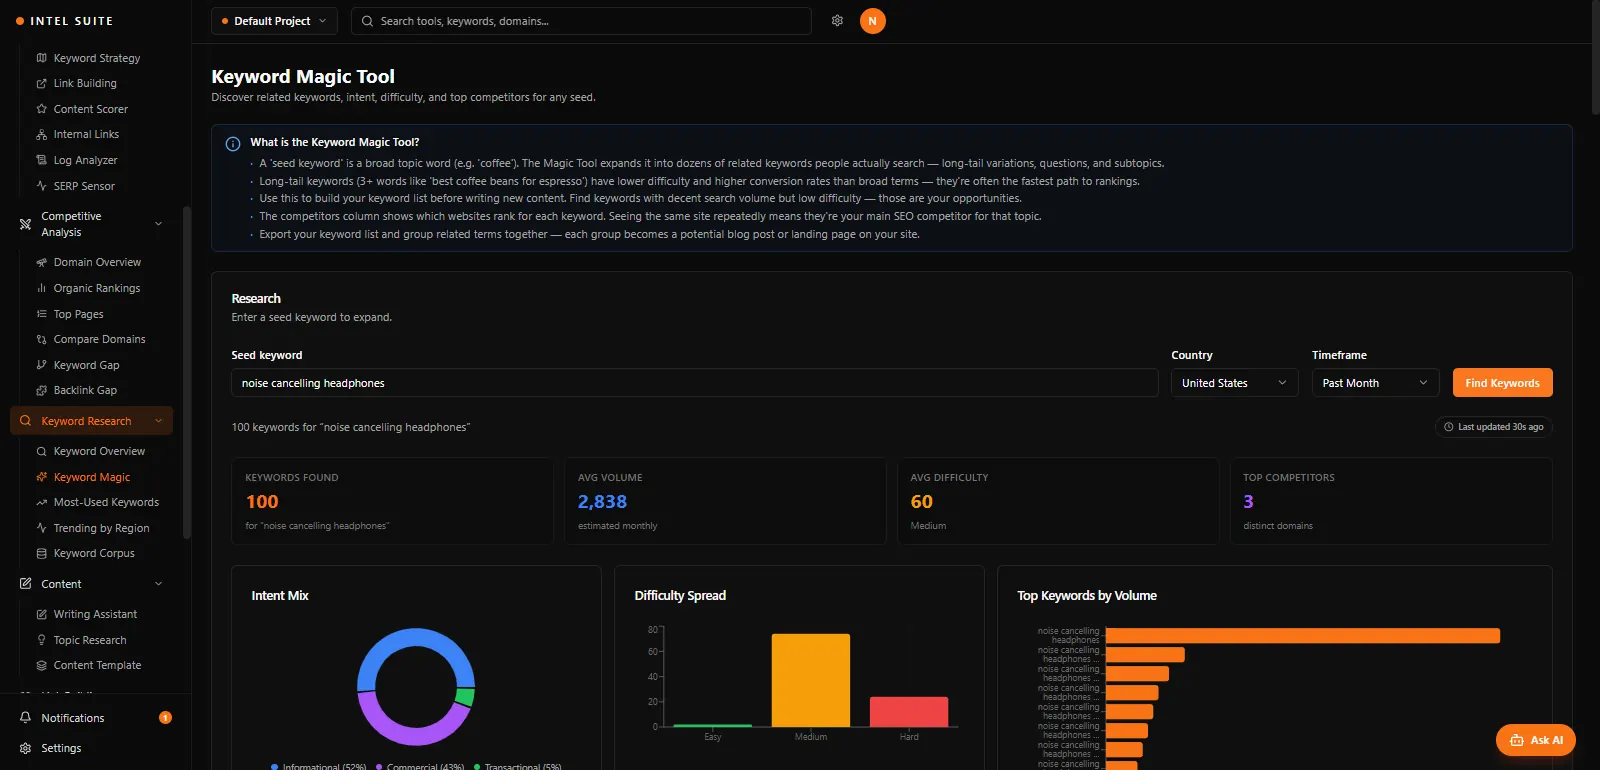Click the Keyword Magic sidebar icon
Image resolution: width=1600 pixels, height=770 pixels.
[41, 477]
